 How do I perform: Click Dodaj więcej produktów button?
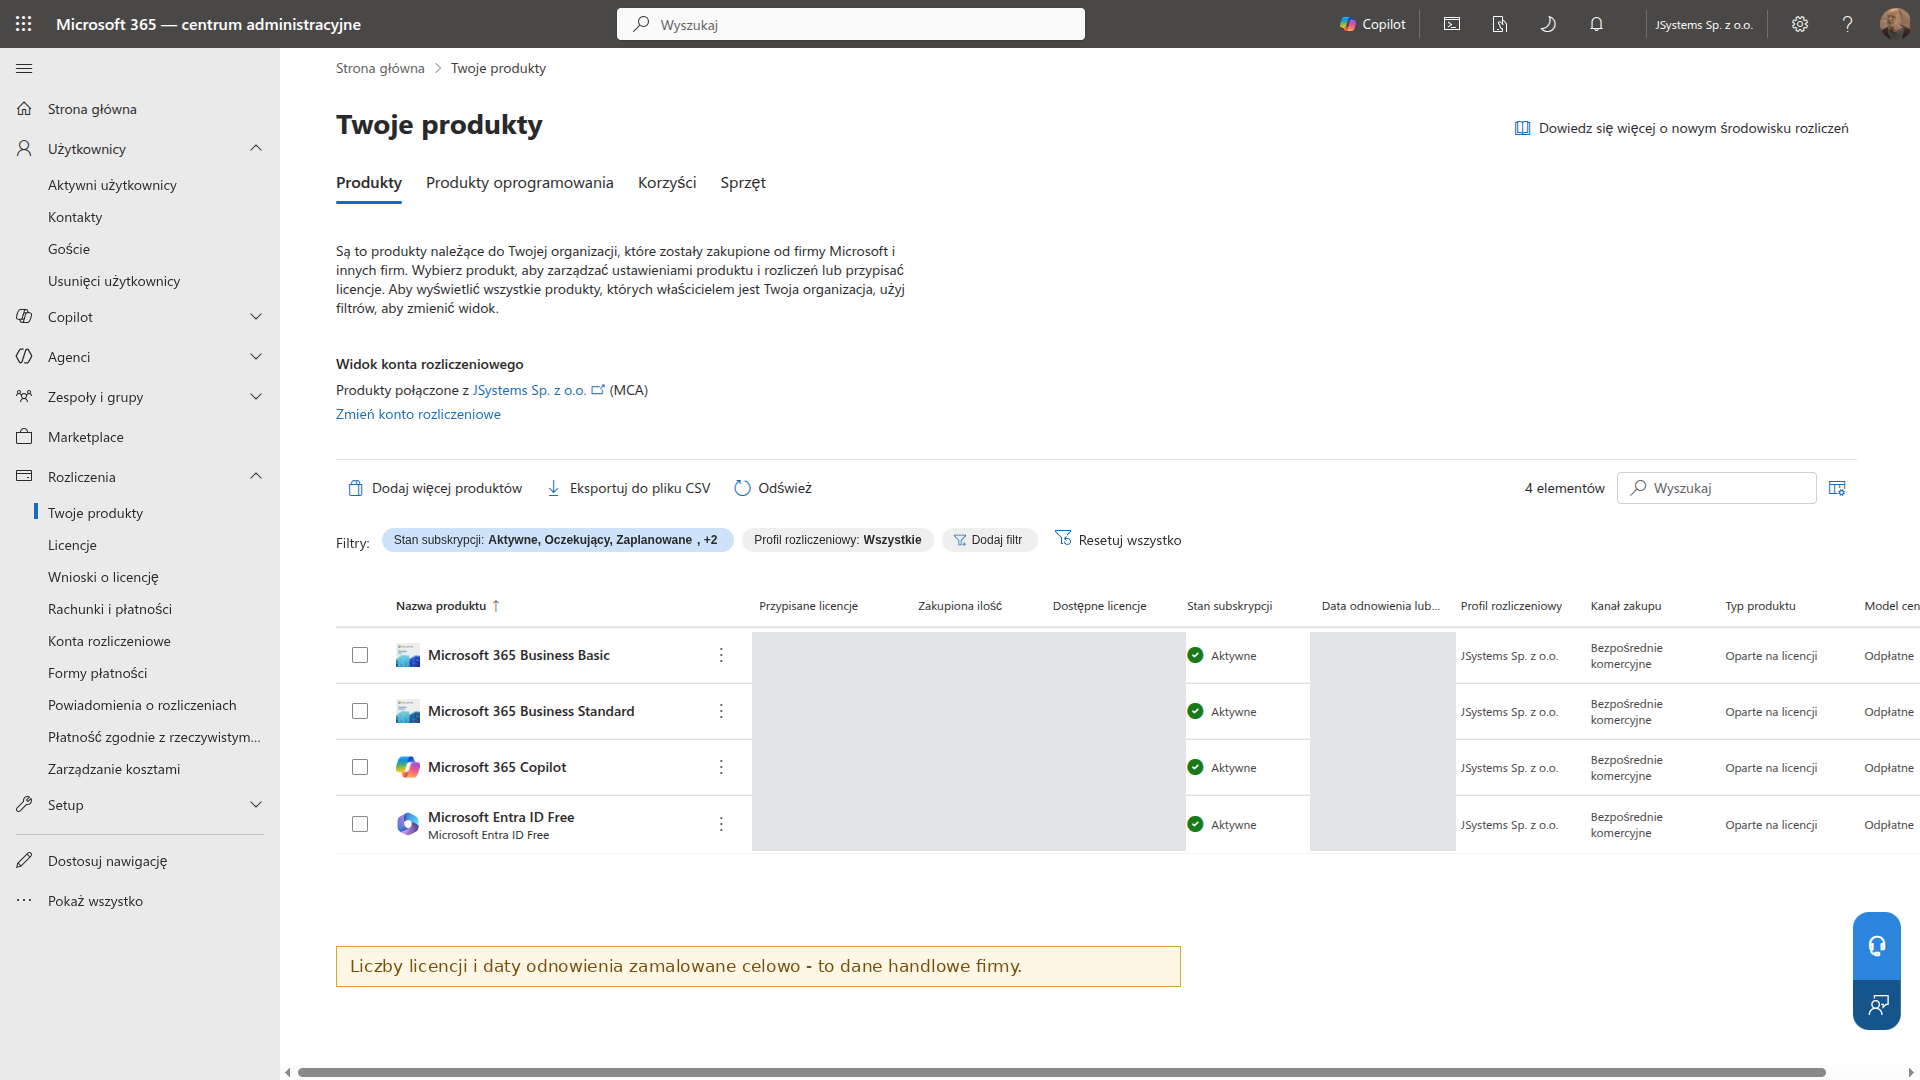[435, 488]
